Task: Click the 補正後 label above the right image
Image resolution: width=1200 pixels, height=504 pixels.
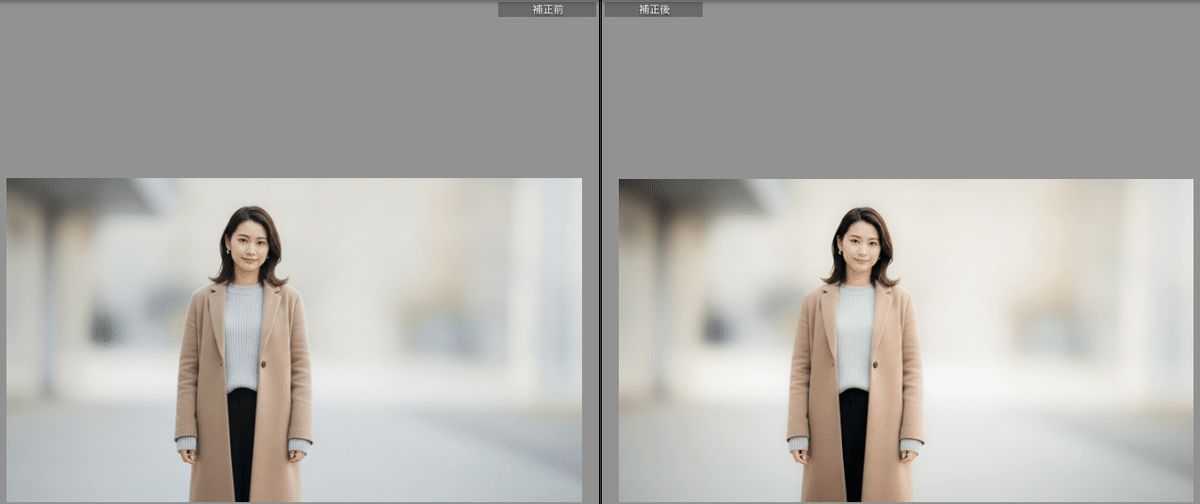Action: click(652, 9)
